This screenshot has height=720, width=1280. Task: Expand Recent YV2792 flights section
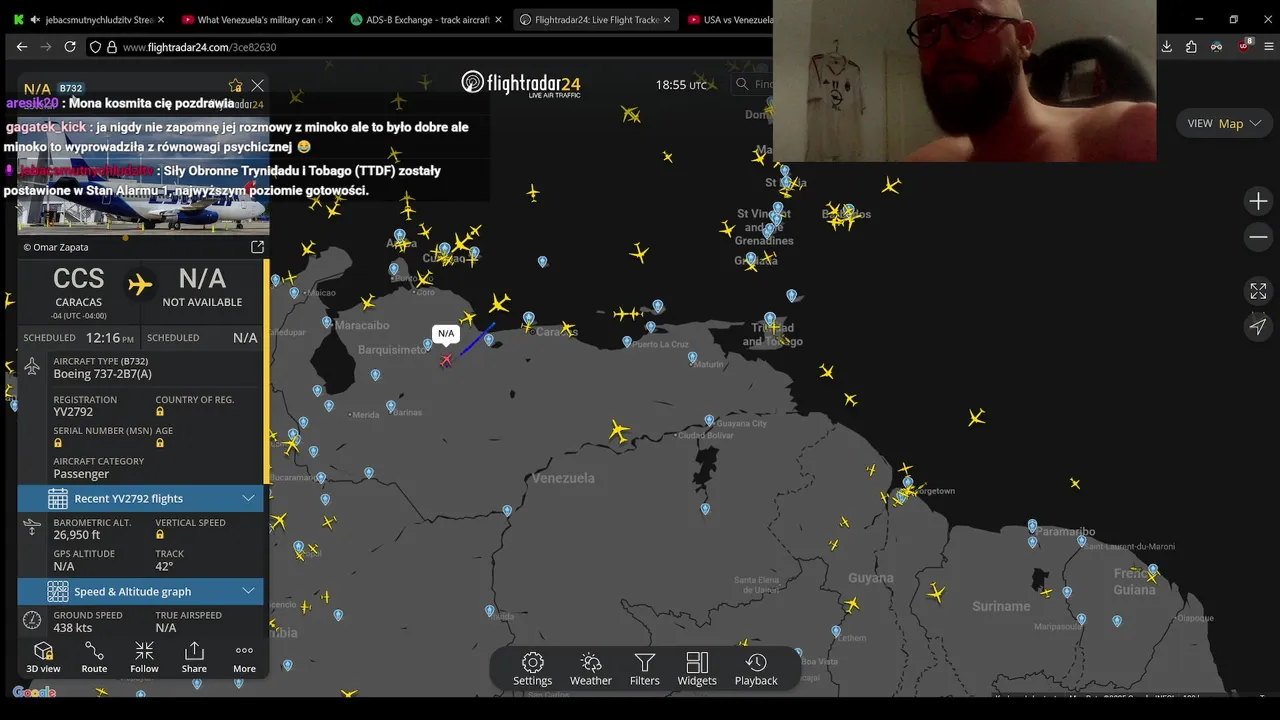141,498
